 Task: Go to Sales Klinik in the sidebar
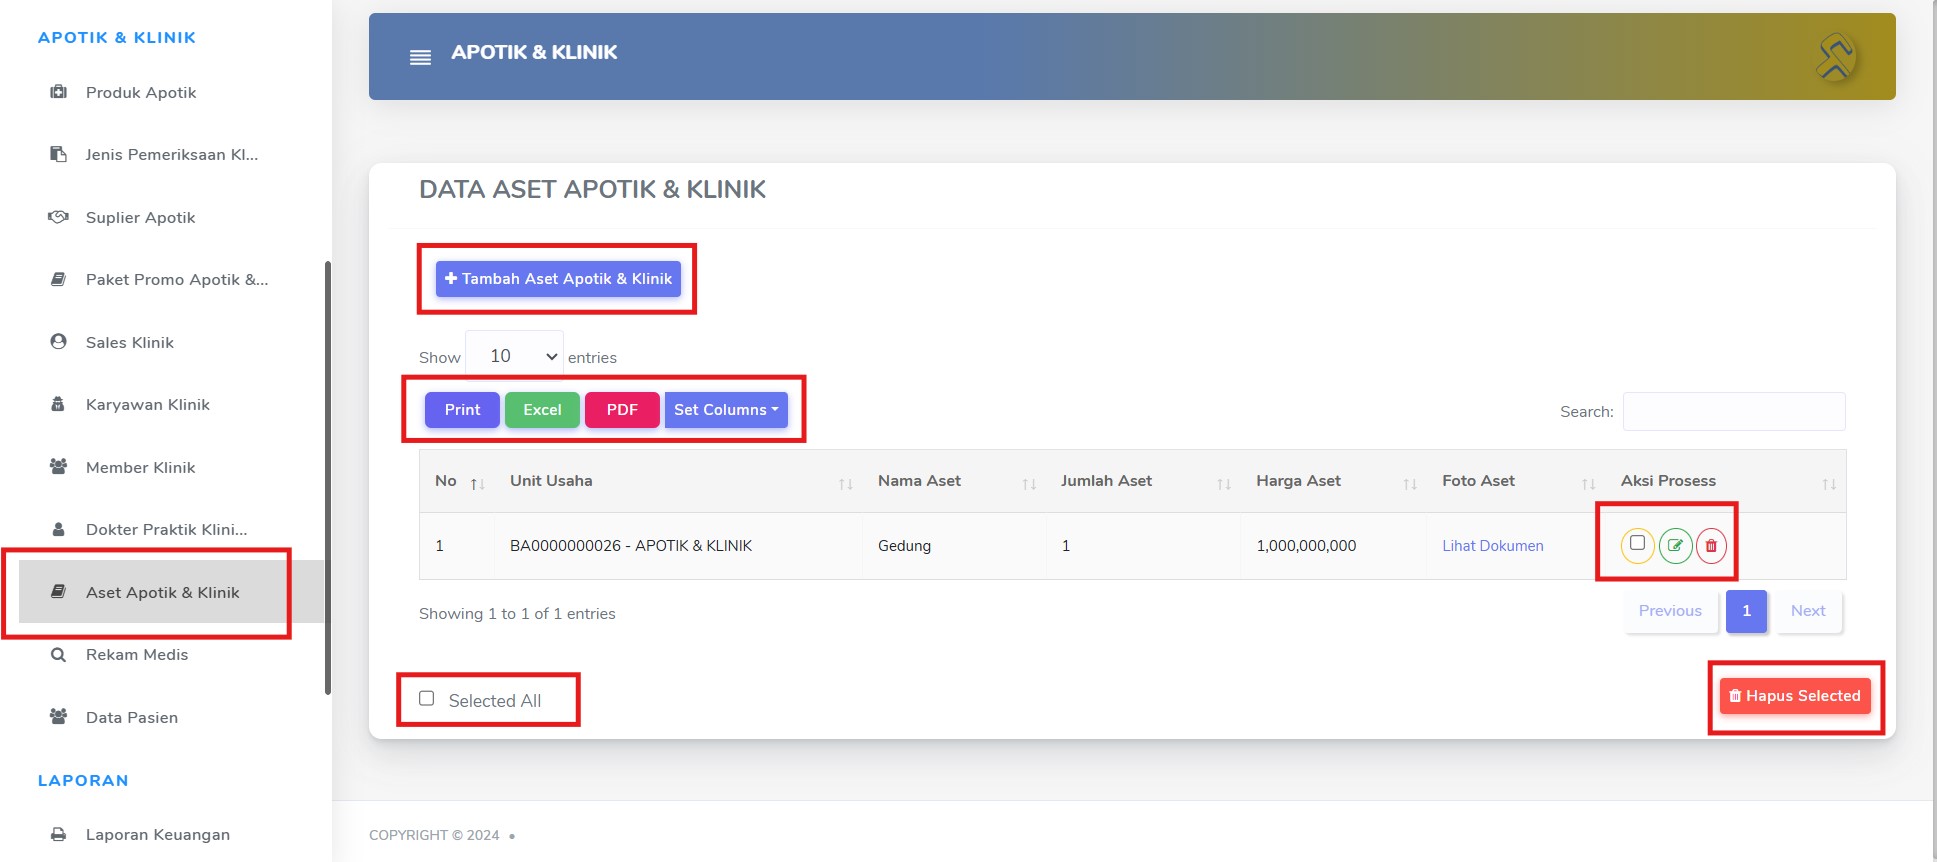(x=130, y=342)
